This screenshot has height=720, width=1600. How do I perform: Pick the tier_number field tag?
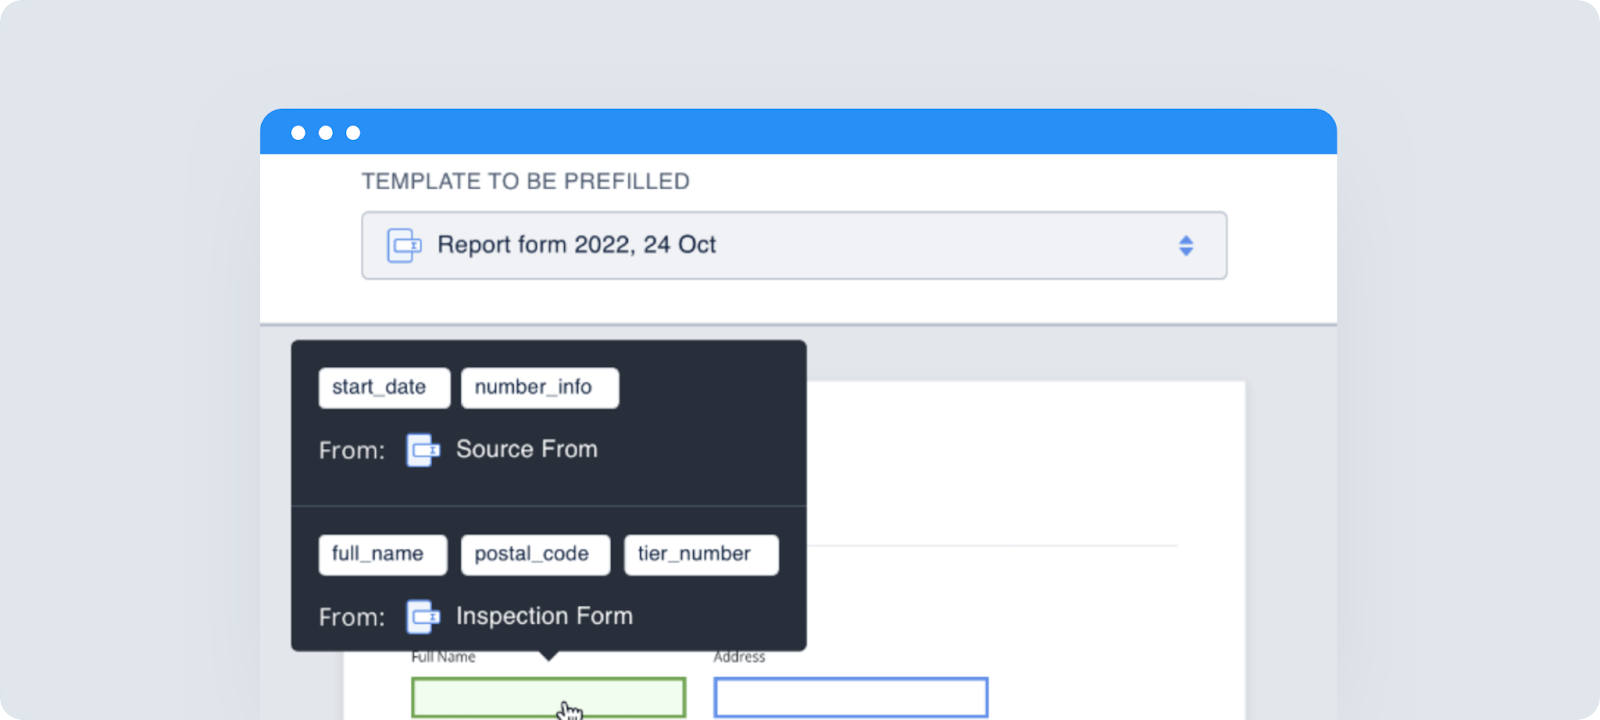pyautogui.click(x=700, y=555)
